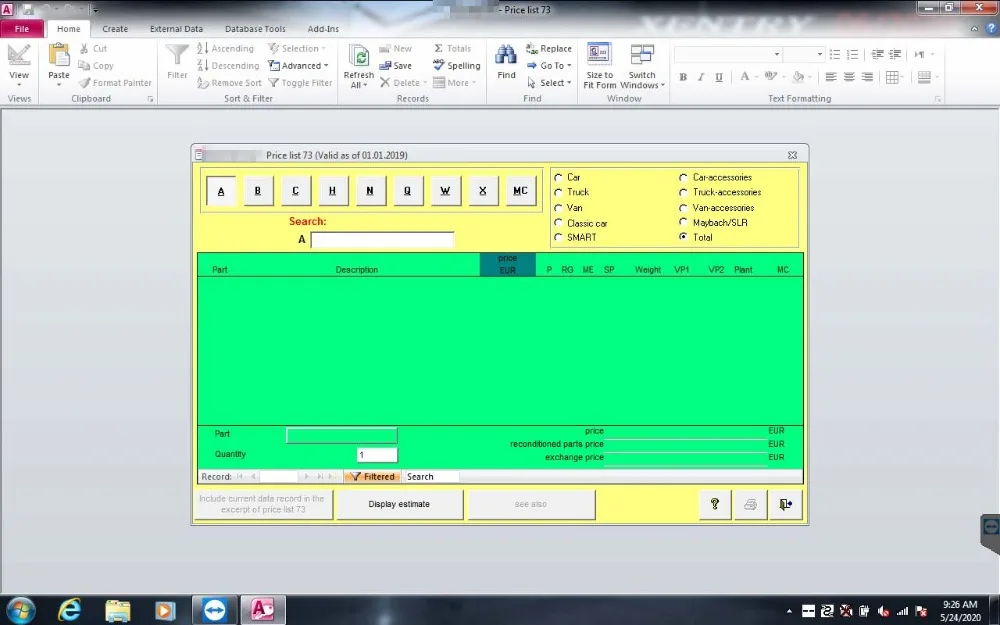The image size is (1000, 625).
Task: Click Remove Sort
Action: (229, 83)
